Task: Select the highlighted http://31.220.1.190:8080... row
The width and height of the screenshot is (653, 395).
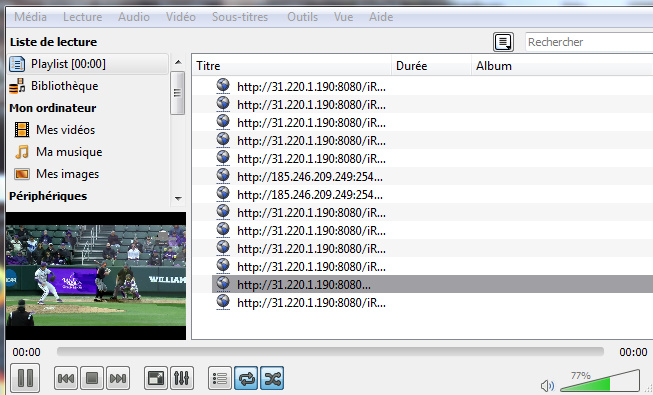Action: point(432,284)
